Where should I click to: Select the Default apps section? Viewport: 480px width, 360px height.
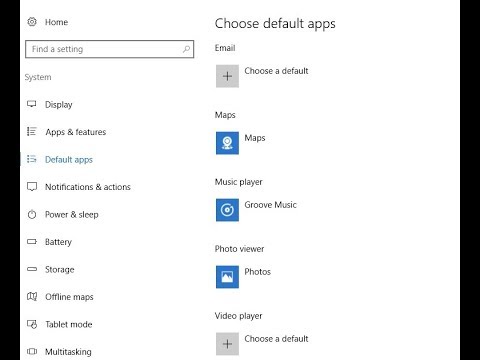click(69, 160)
